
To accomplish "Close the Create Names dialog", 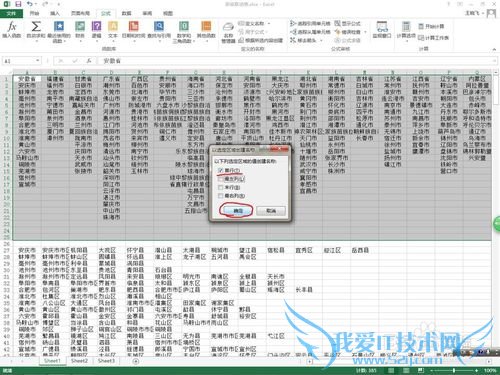I will (x=280, y=149).
